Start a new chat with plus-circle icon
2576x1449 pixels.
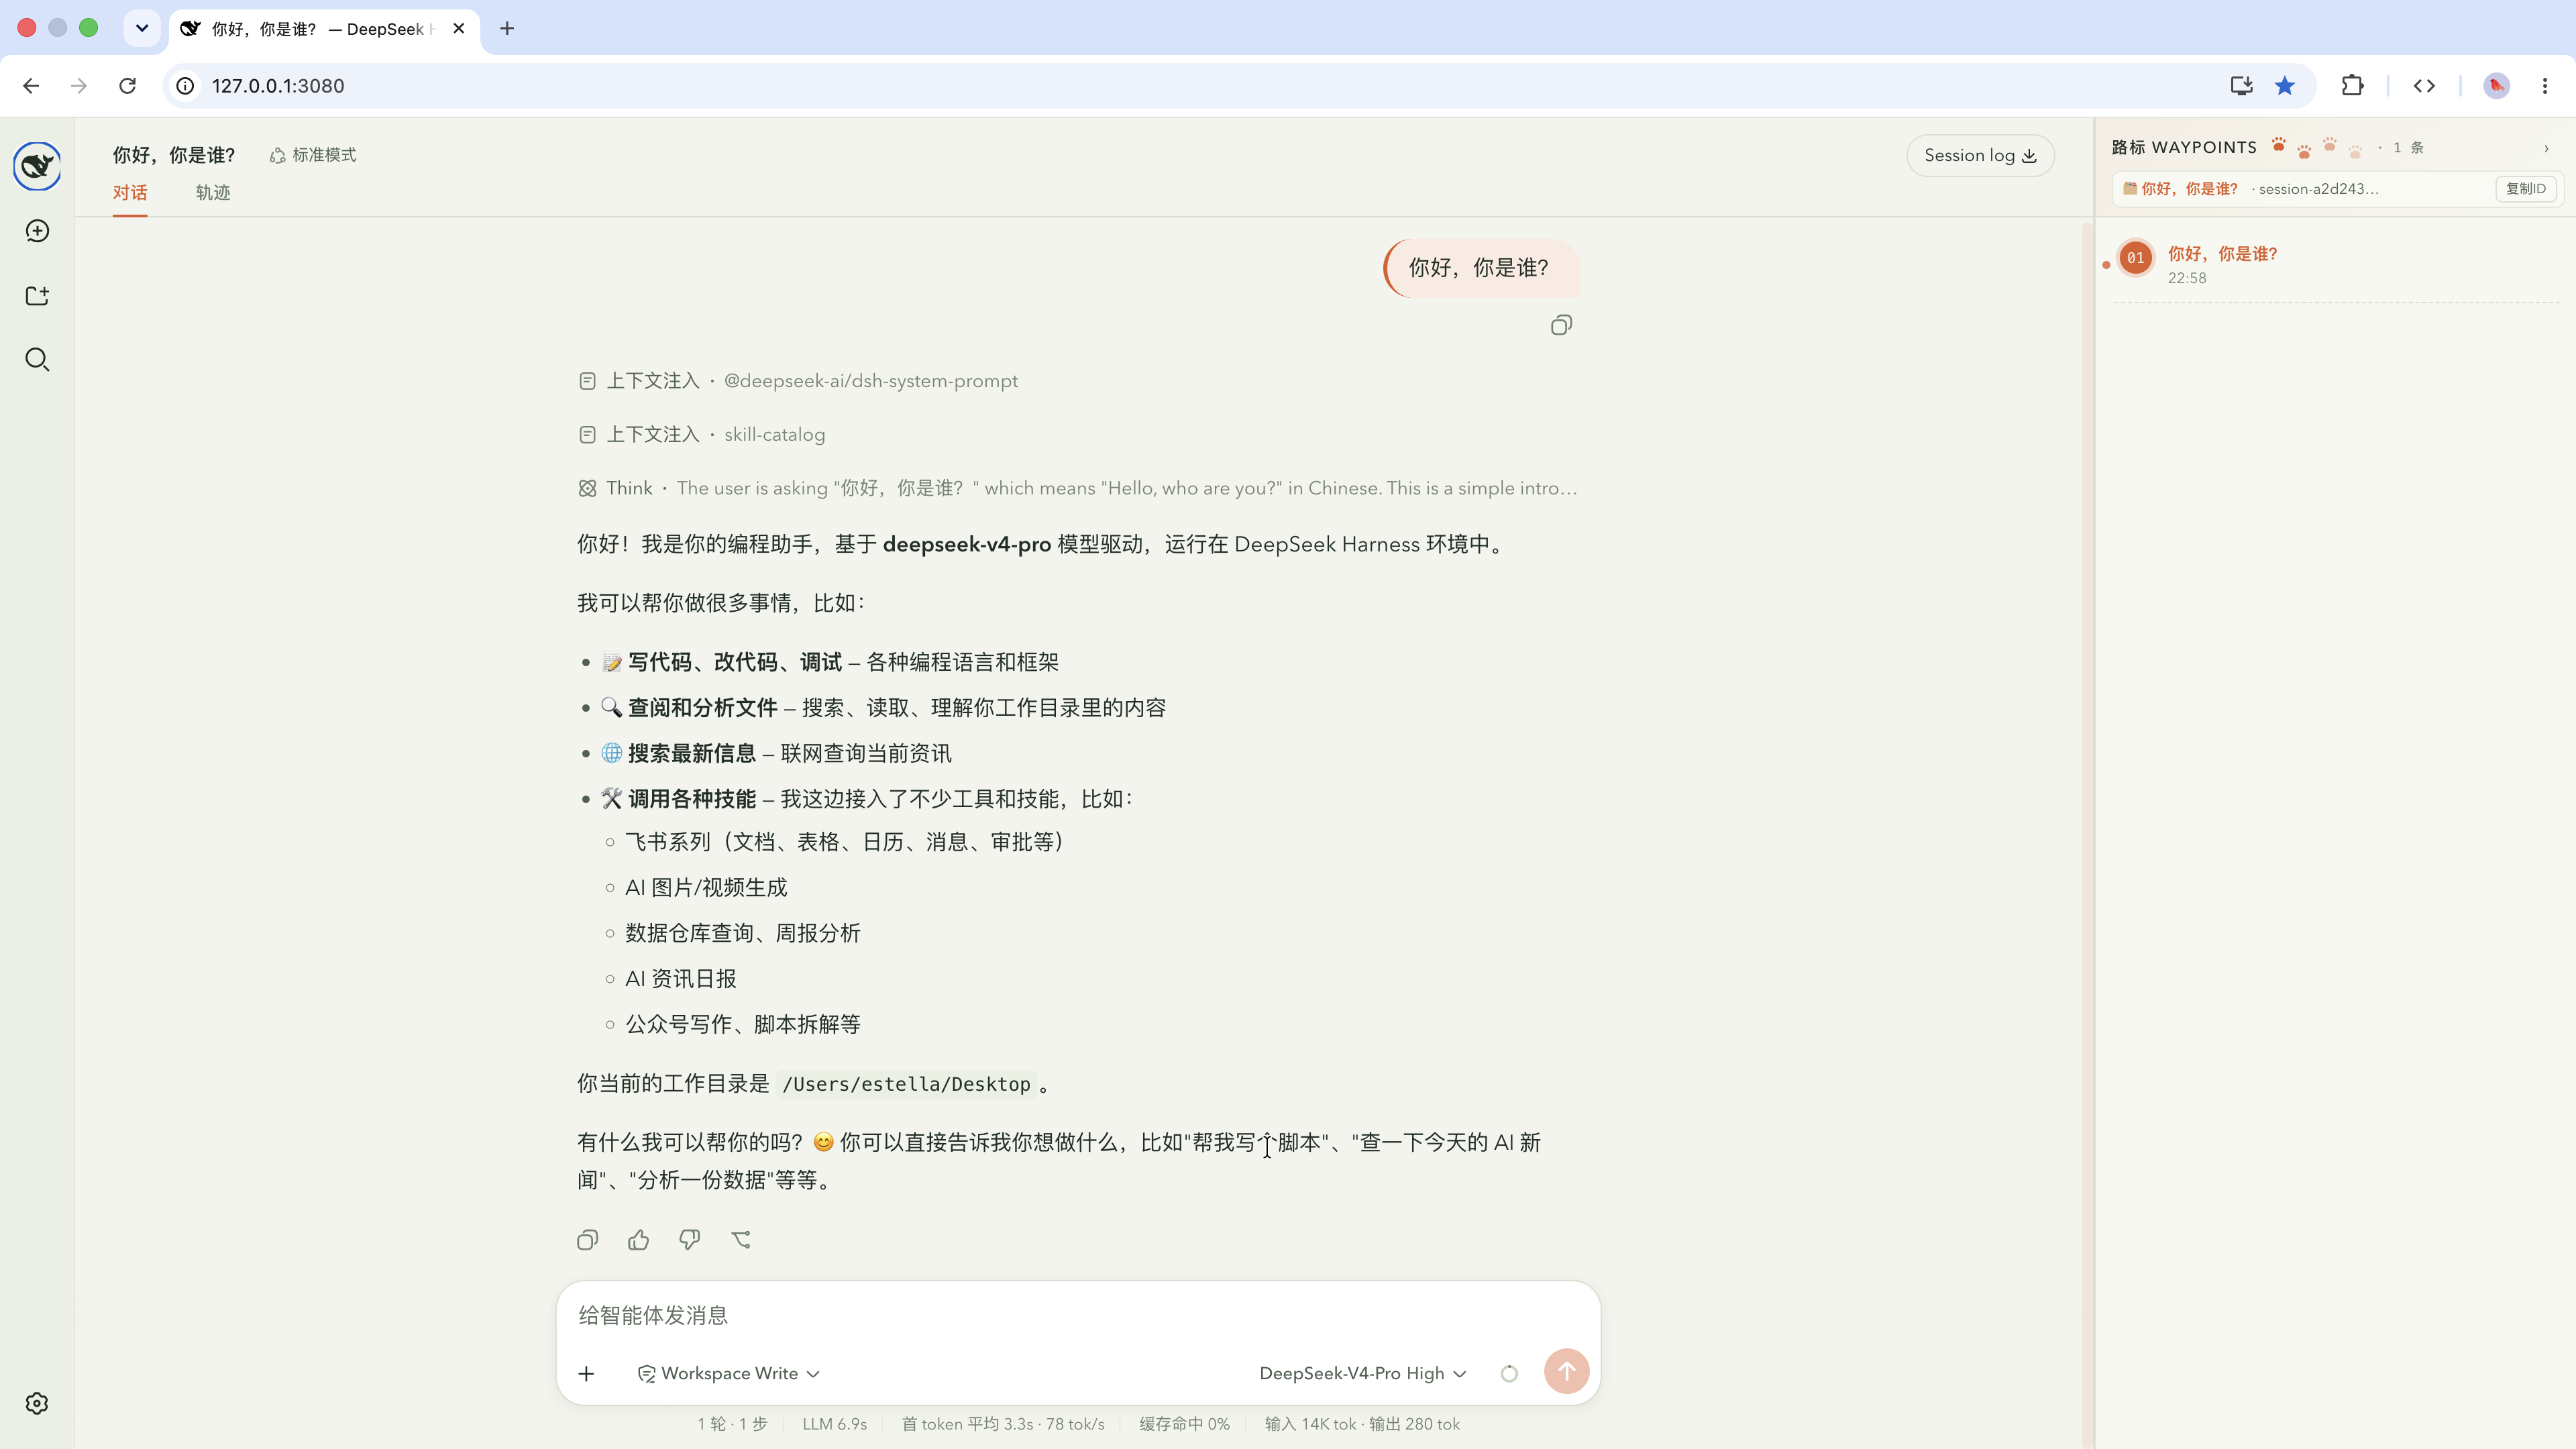37,231
